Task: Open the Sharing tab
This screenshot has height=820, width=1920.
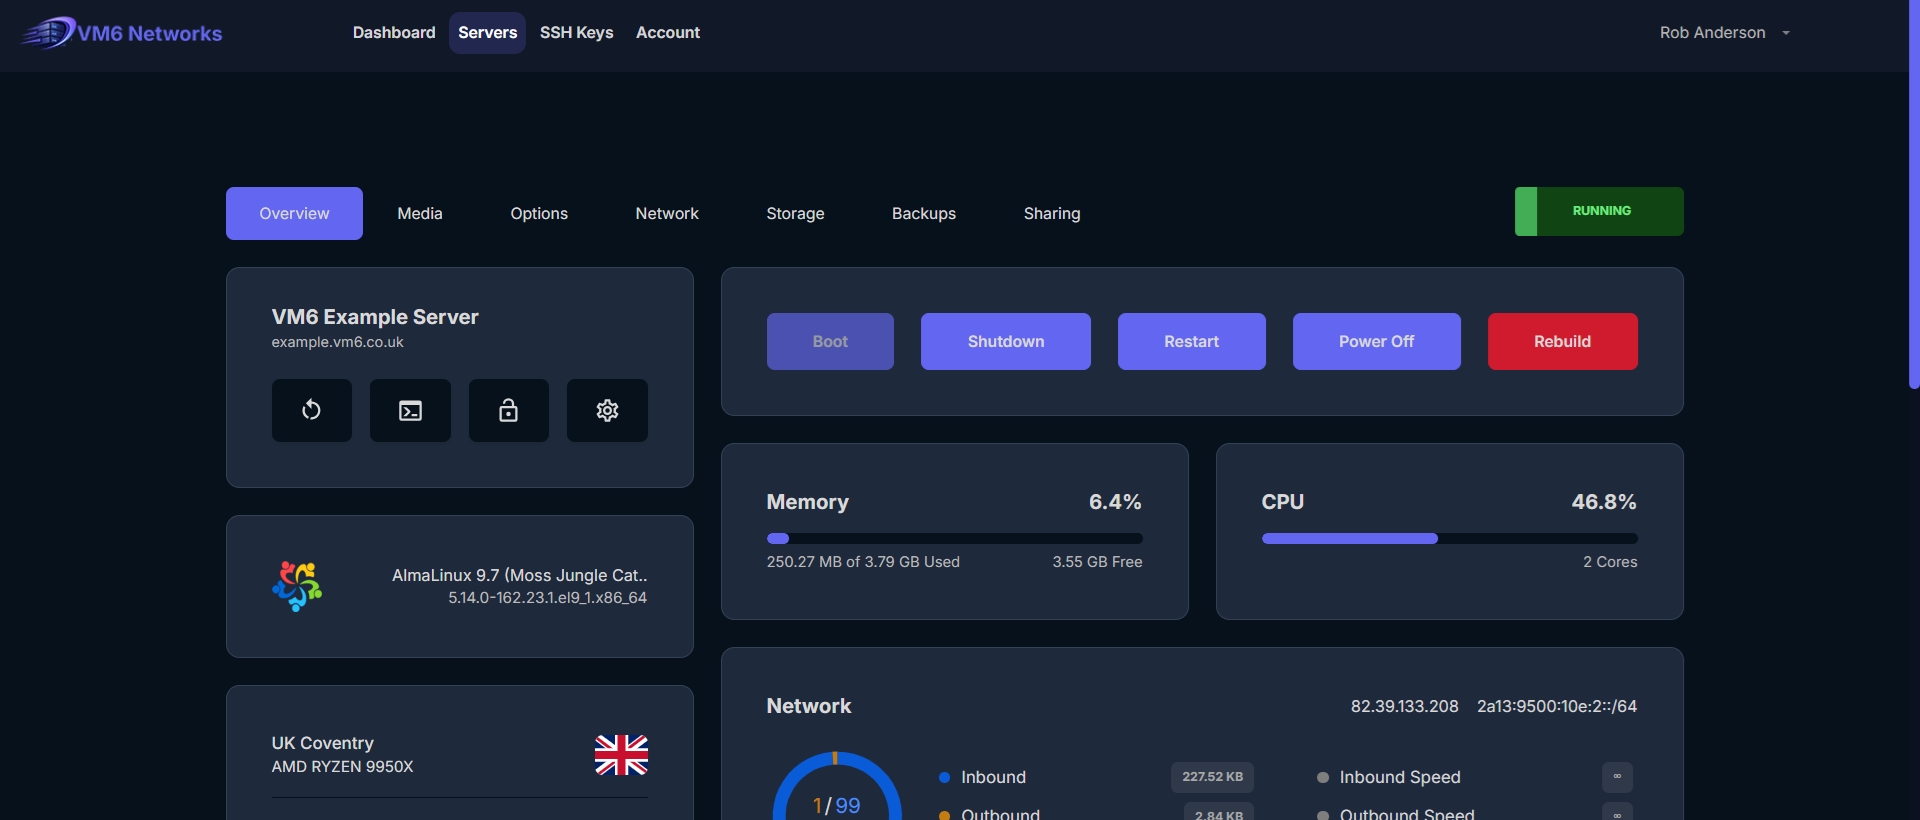Action: [1052, 213]
